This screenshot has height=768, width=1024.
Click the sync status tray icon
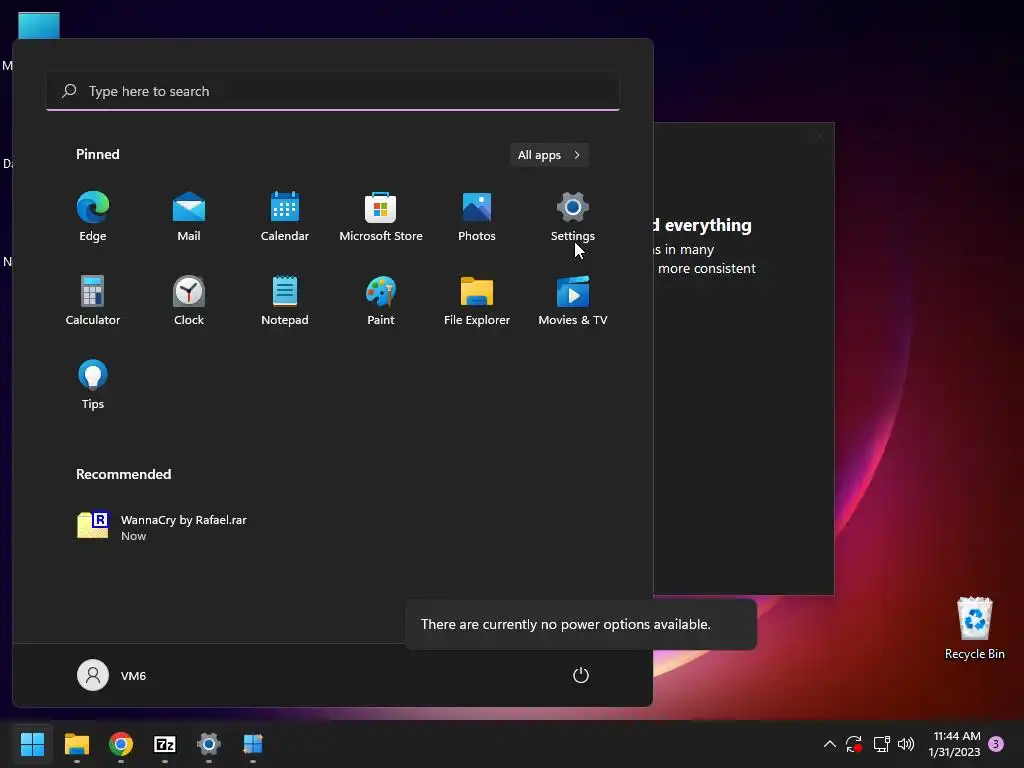854,744
